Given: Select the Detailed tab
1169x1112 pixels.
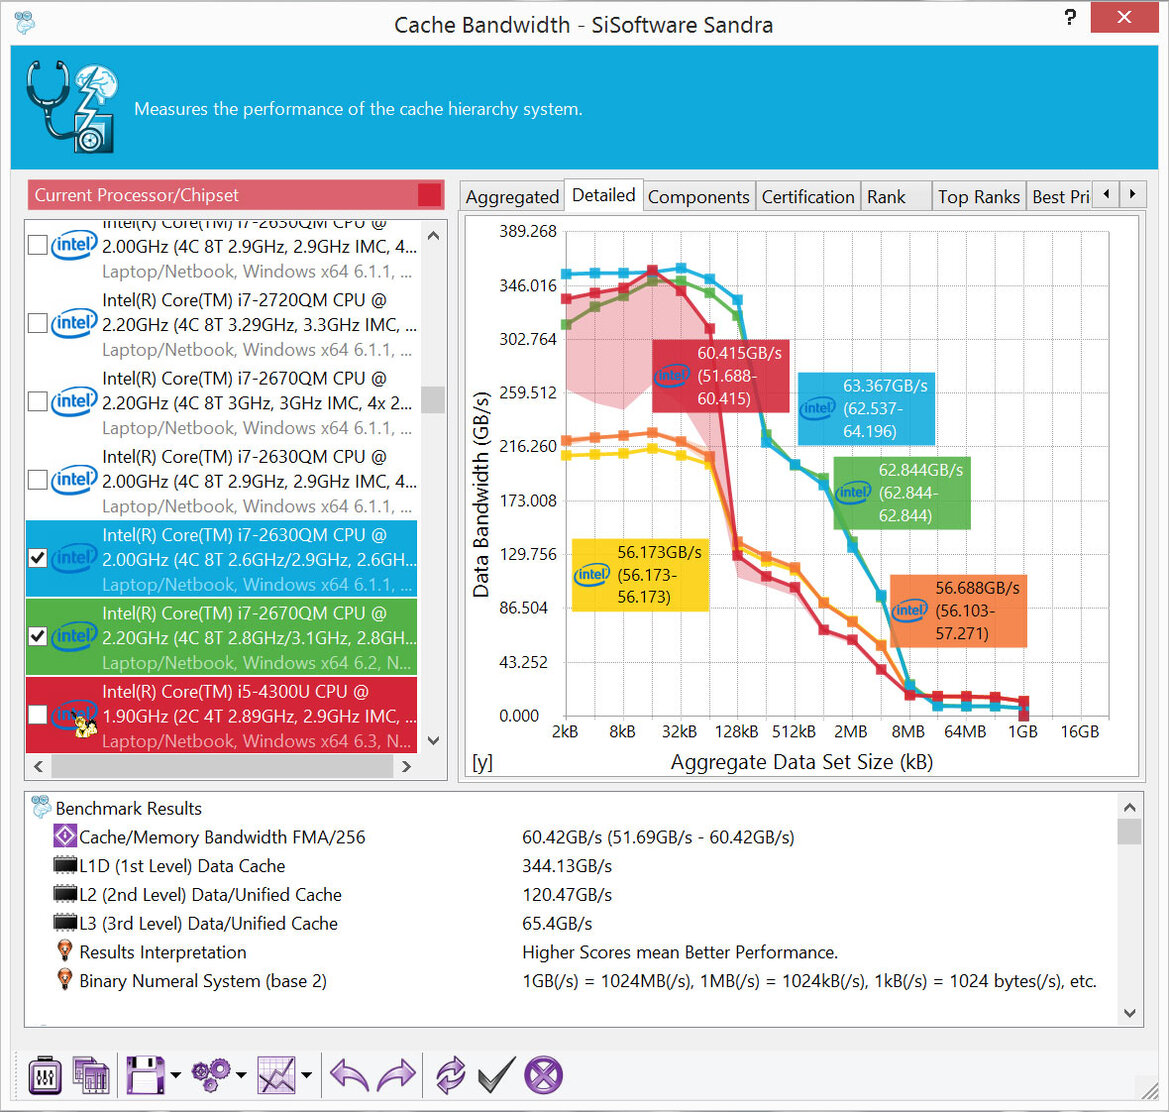Looking at the screenshot, I should pyautogui.click(x=604, y=195).
